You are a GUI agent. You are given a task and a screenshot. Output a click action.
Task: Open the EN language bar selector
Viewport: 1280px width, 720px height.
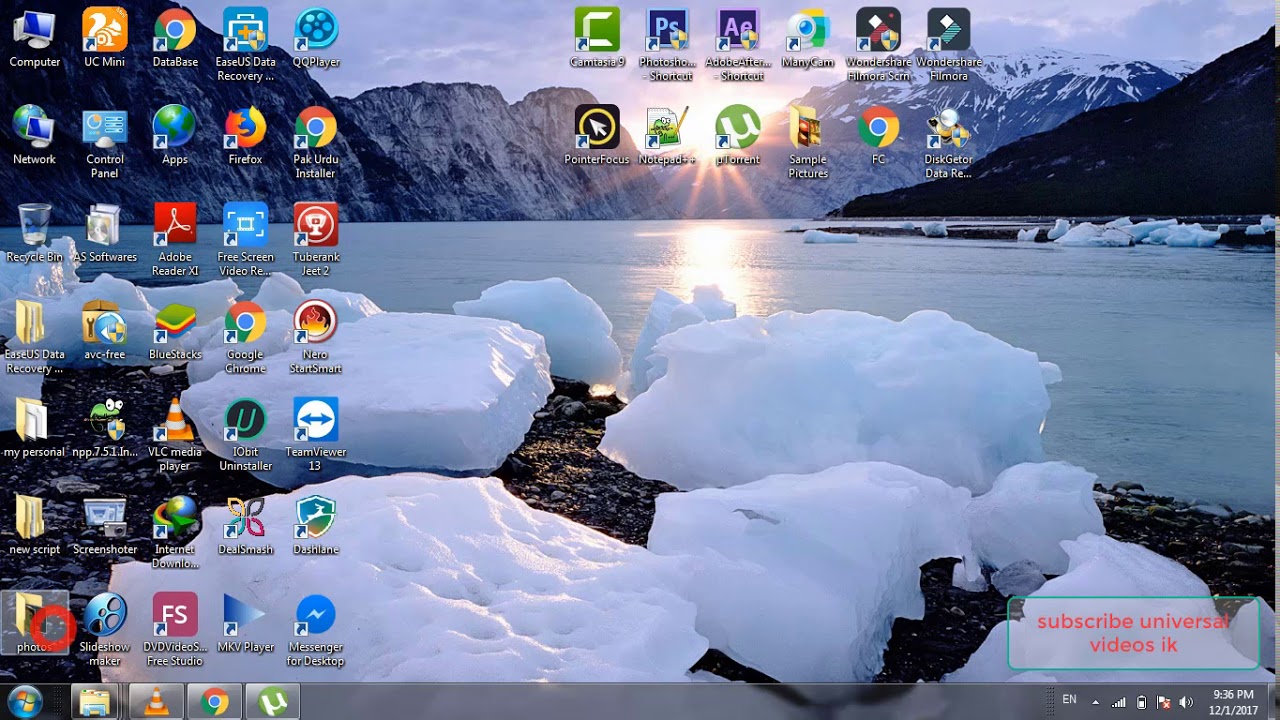pos(1069,700)
